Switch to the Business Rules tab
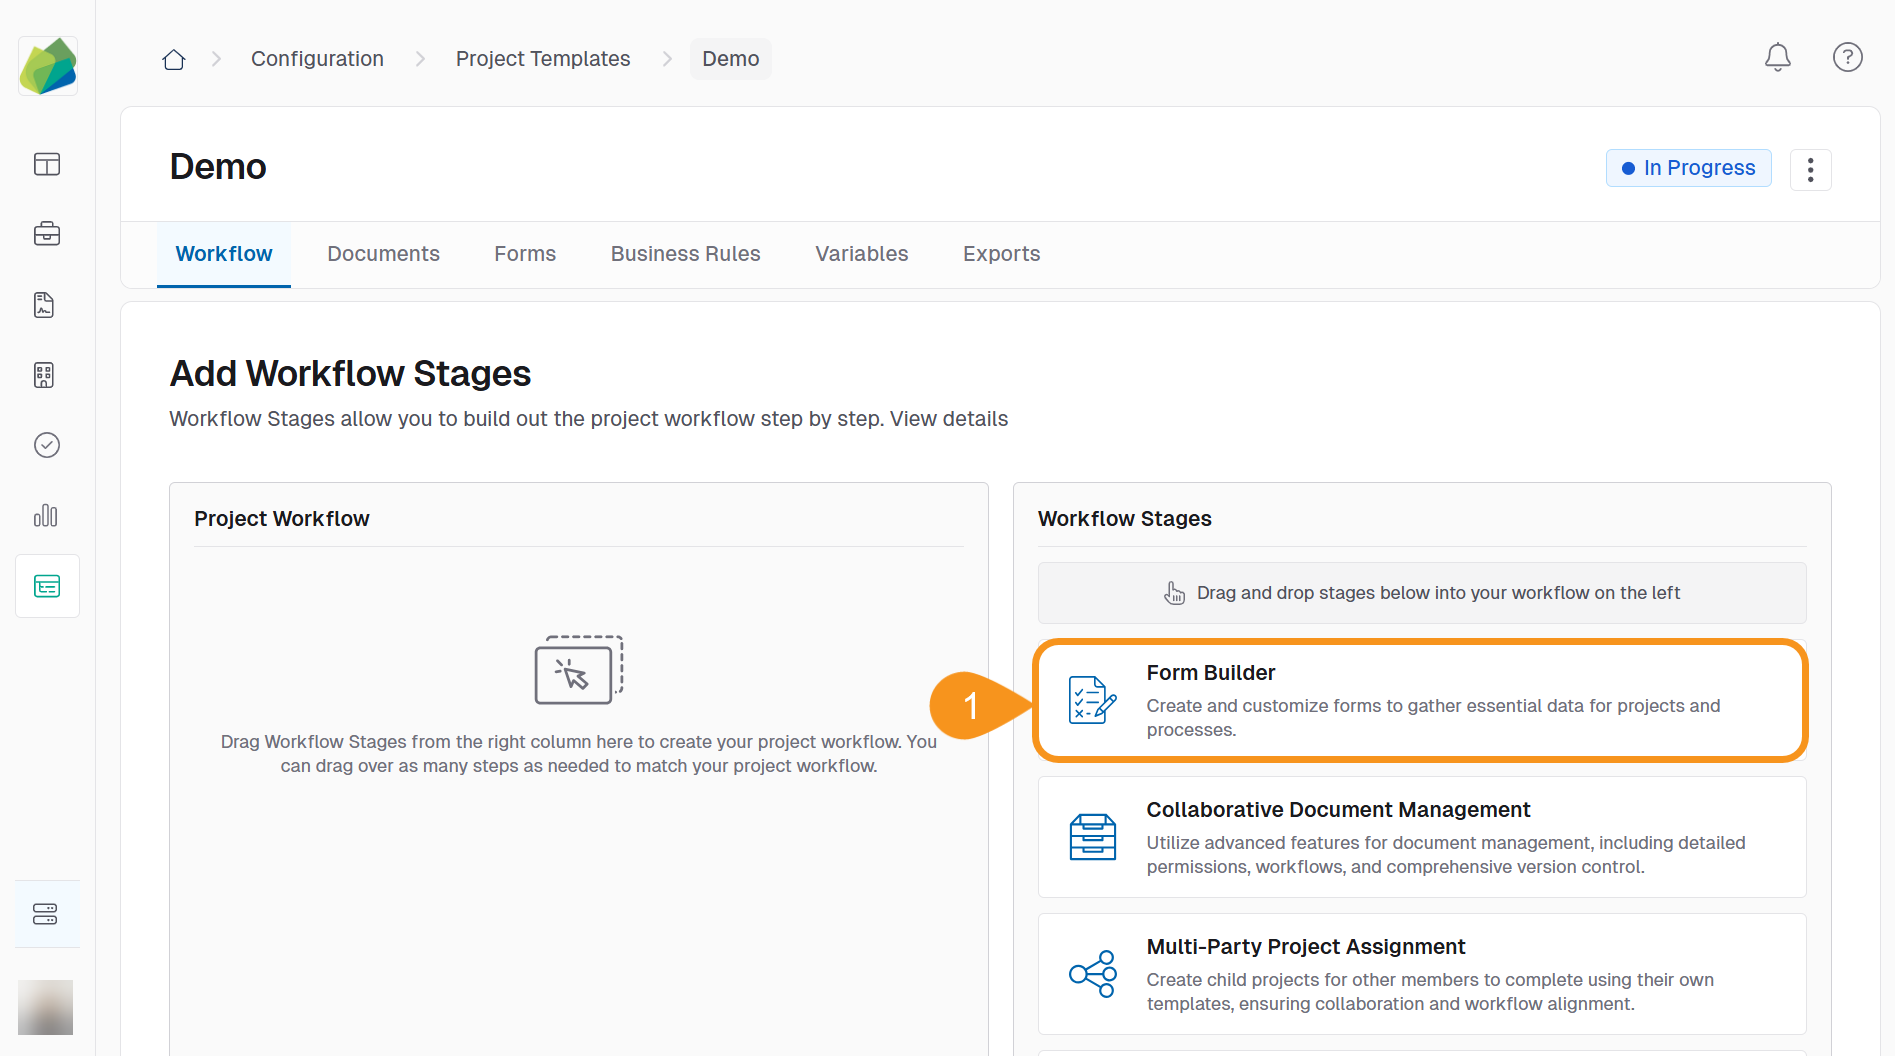Image resolution: width=1895 pixels, height=1056 pixels. 685,254
